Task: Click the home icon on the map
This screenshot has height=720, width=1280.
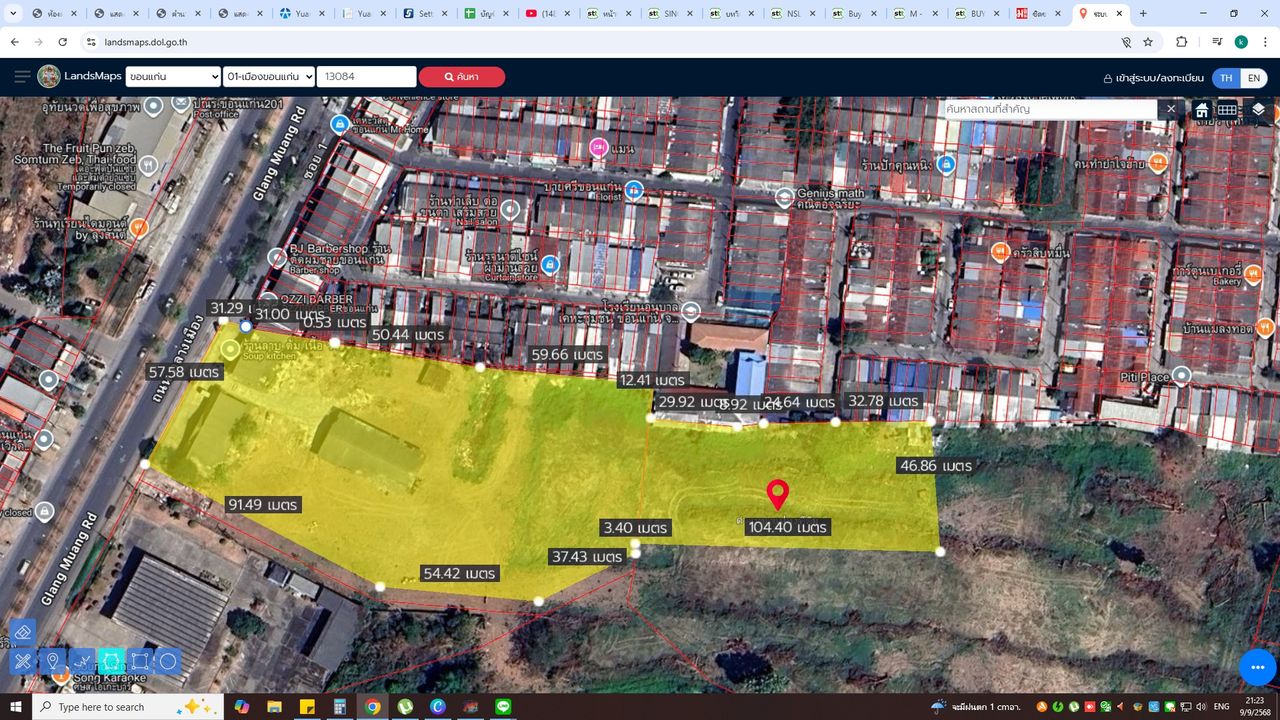Action: pos(1202,110)
